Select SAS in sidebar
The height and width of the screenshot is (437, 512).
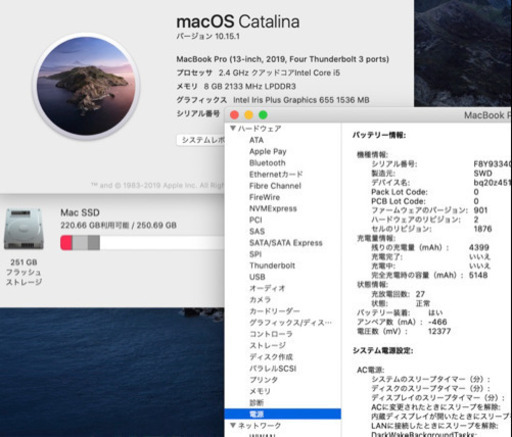point(257,231)
